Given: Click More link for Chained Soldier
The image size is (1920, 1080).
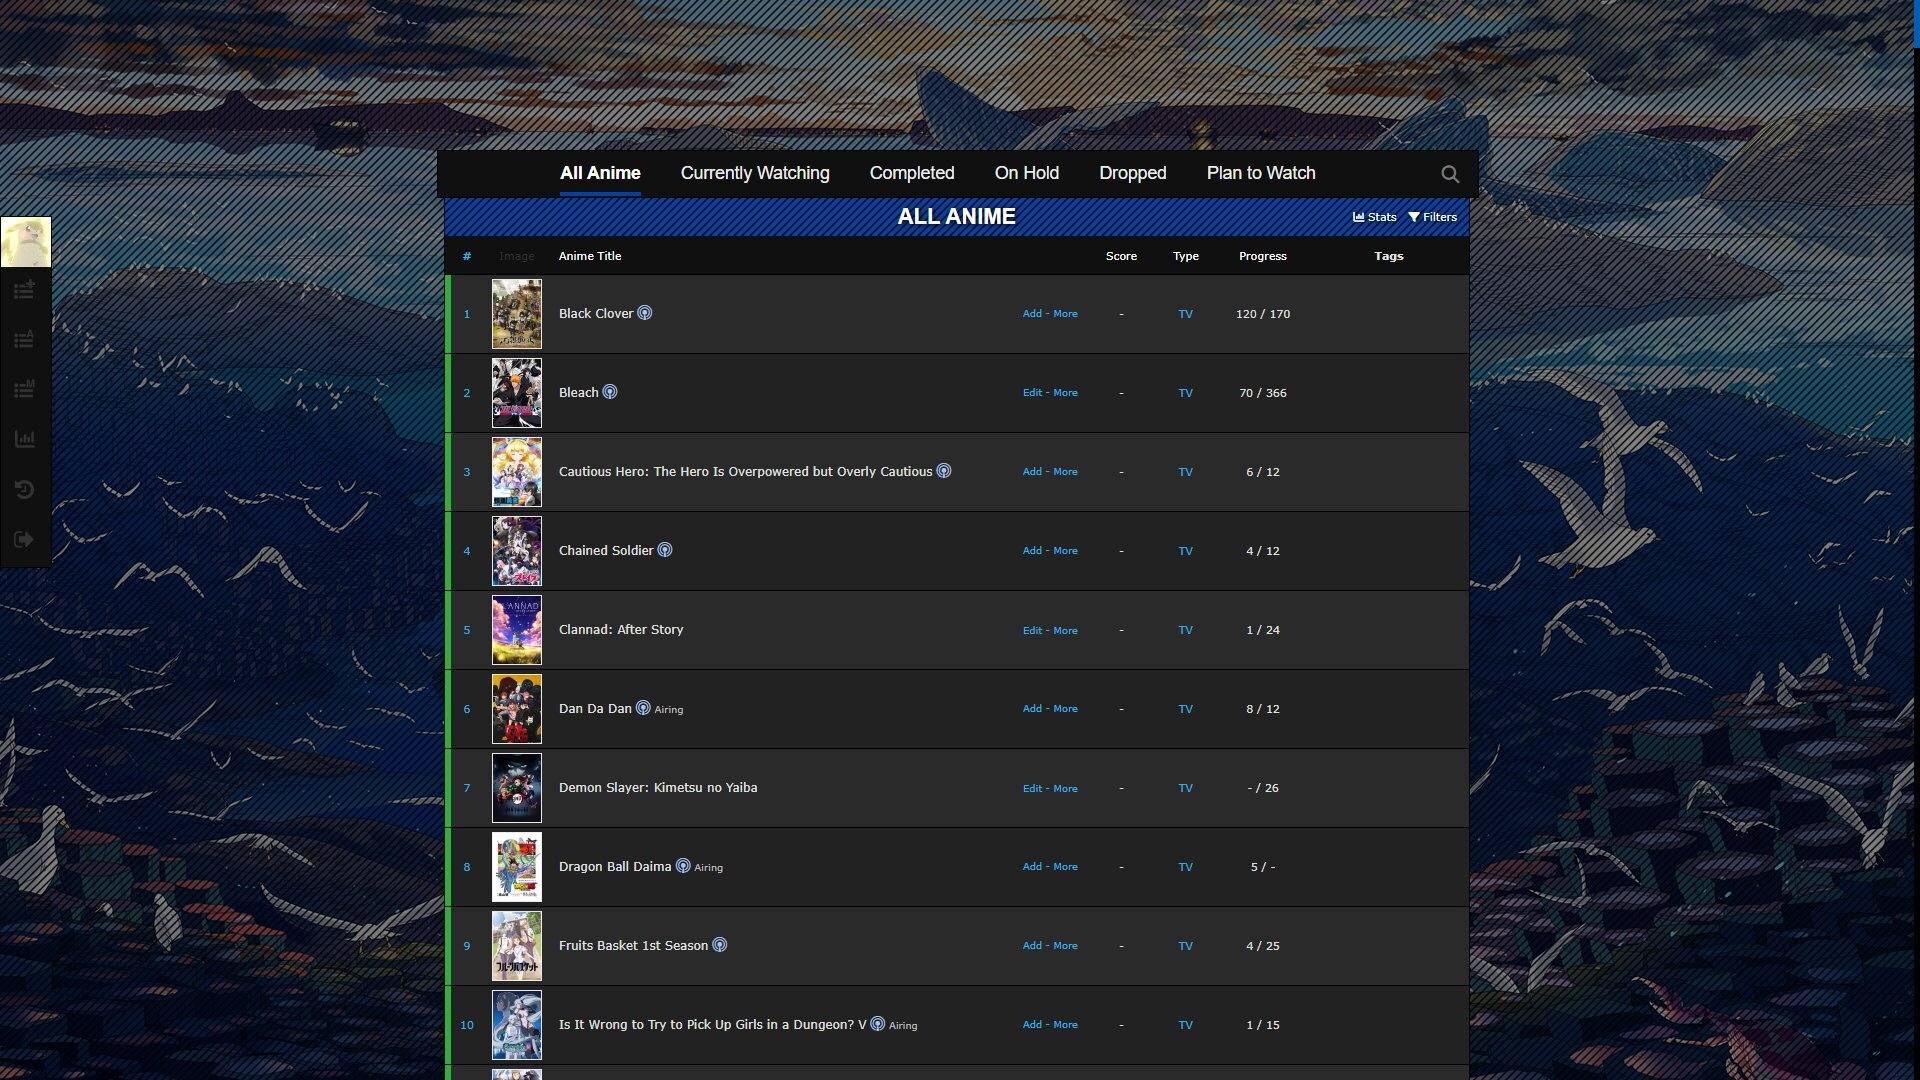Looking at the screenshot, I should point(1066,551).
